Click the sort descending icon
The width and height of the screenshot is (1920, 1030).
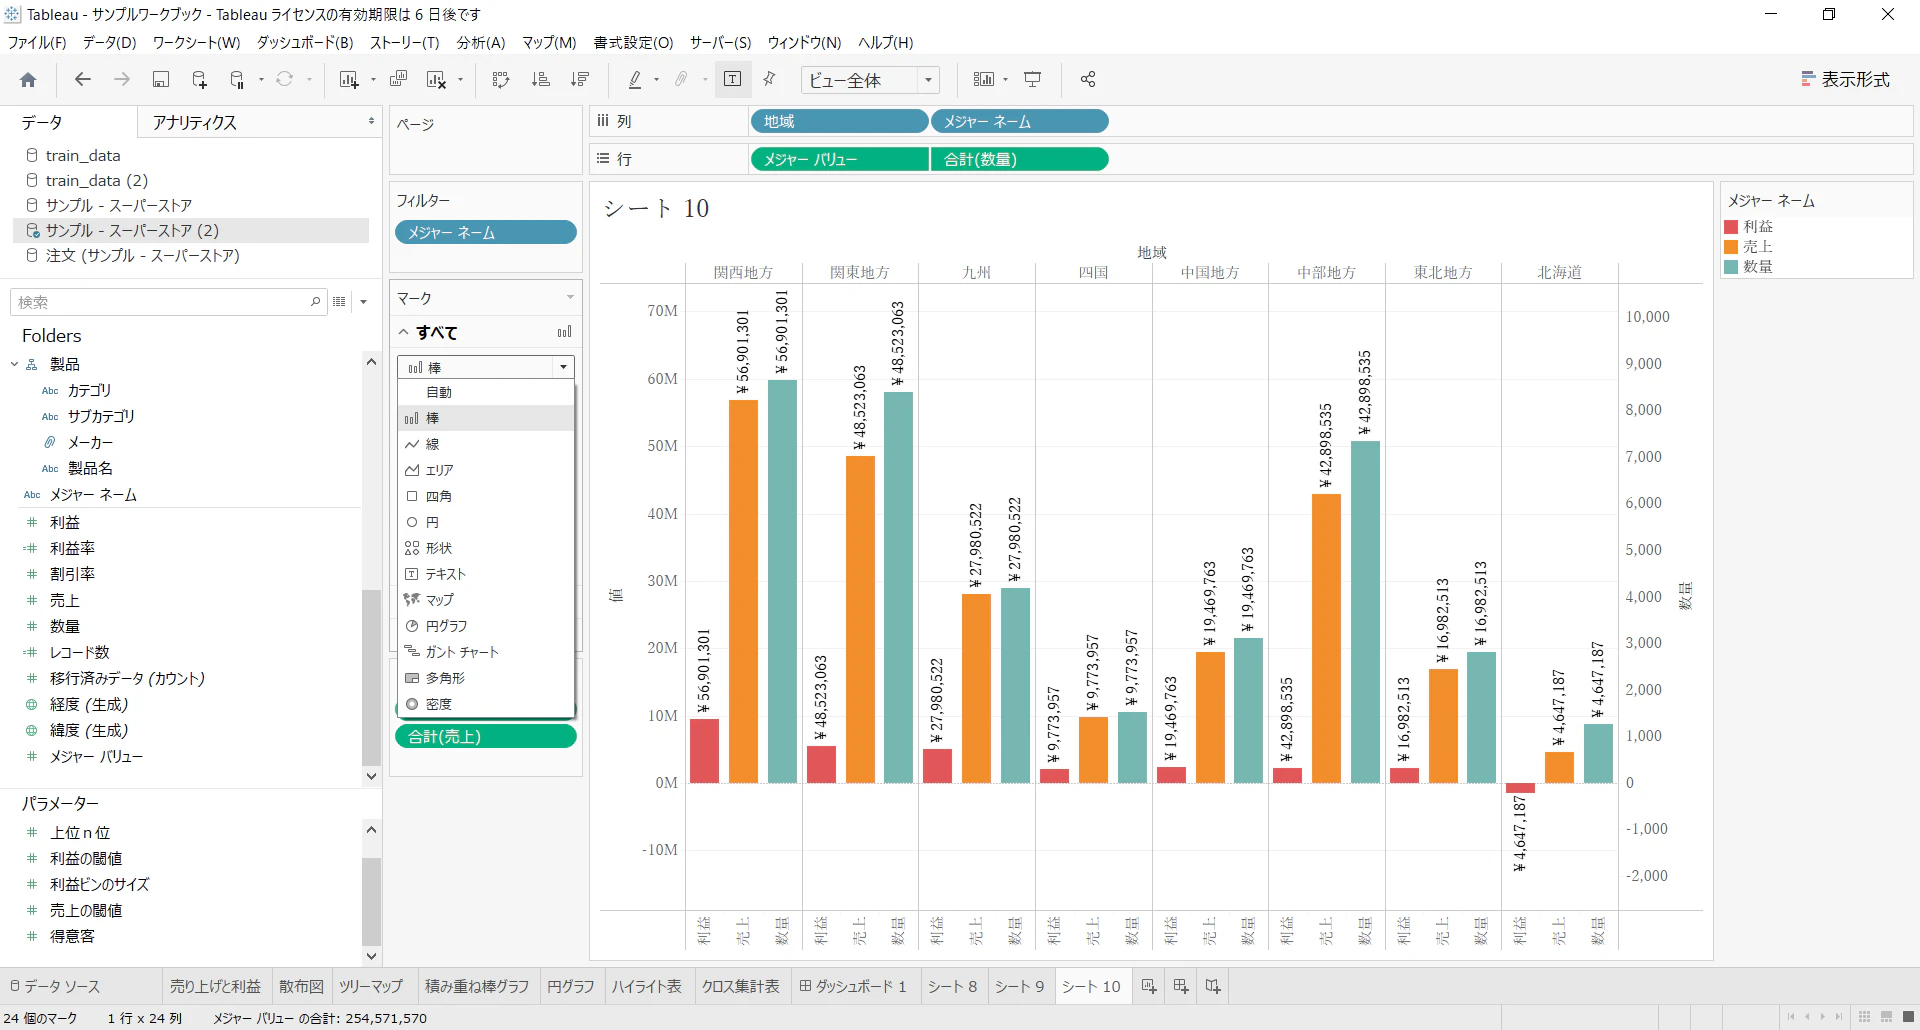[x=579, y=79]
